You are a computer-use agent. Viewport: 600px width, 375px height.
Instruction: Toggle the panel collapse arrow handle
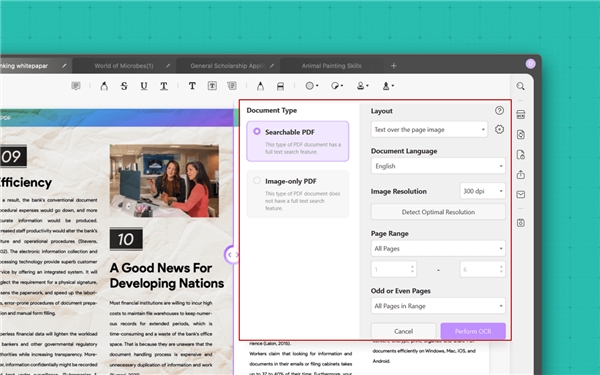pos(232,254)
